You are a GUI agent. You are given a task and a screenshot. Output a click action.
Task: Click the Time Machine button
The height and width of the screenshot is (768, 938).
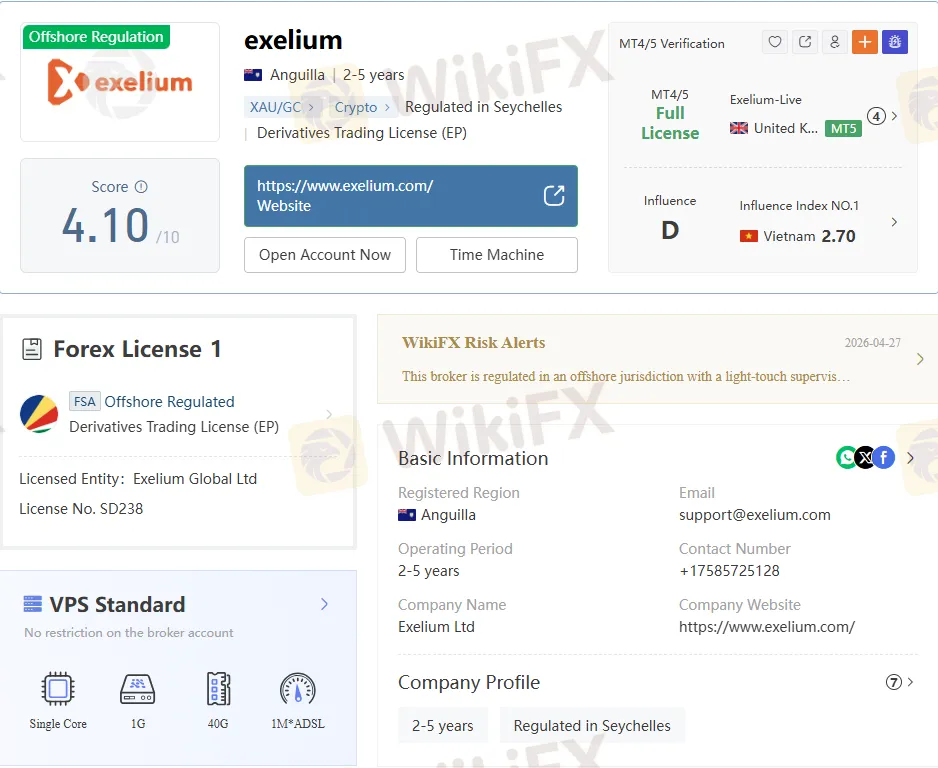click(x=497, y=255)
